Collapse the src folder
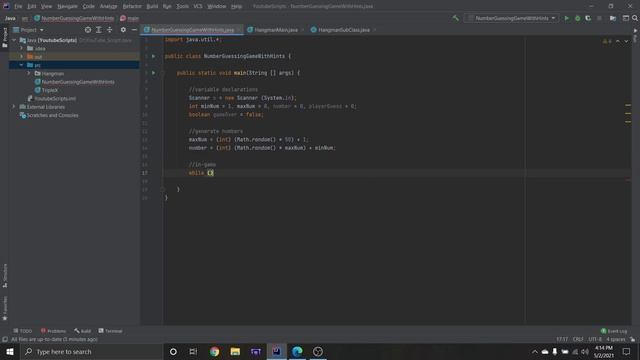Image resolution: width=640 pixels, height=360 pixels. (21, 65)
